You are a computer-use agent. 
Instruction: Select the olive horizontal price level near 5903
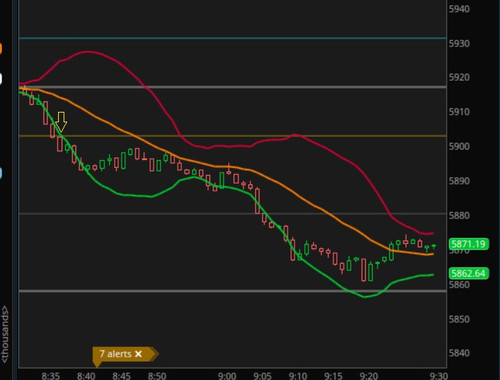point(232,136)
